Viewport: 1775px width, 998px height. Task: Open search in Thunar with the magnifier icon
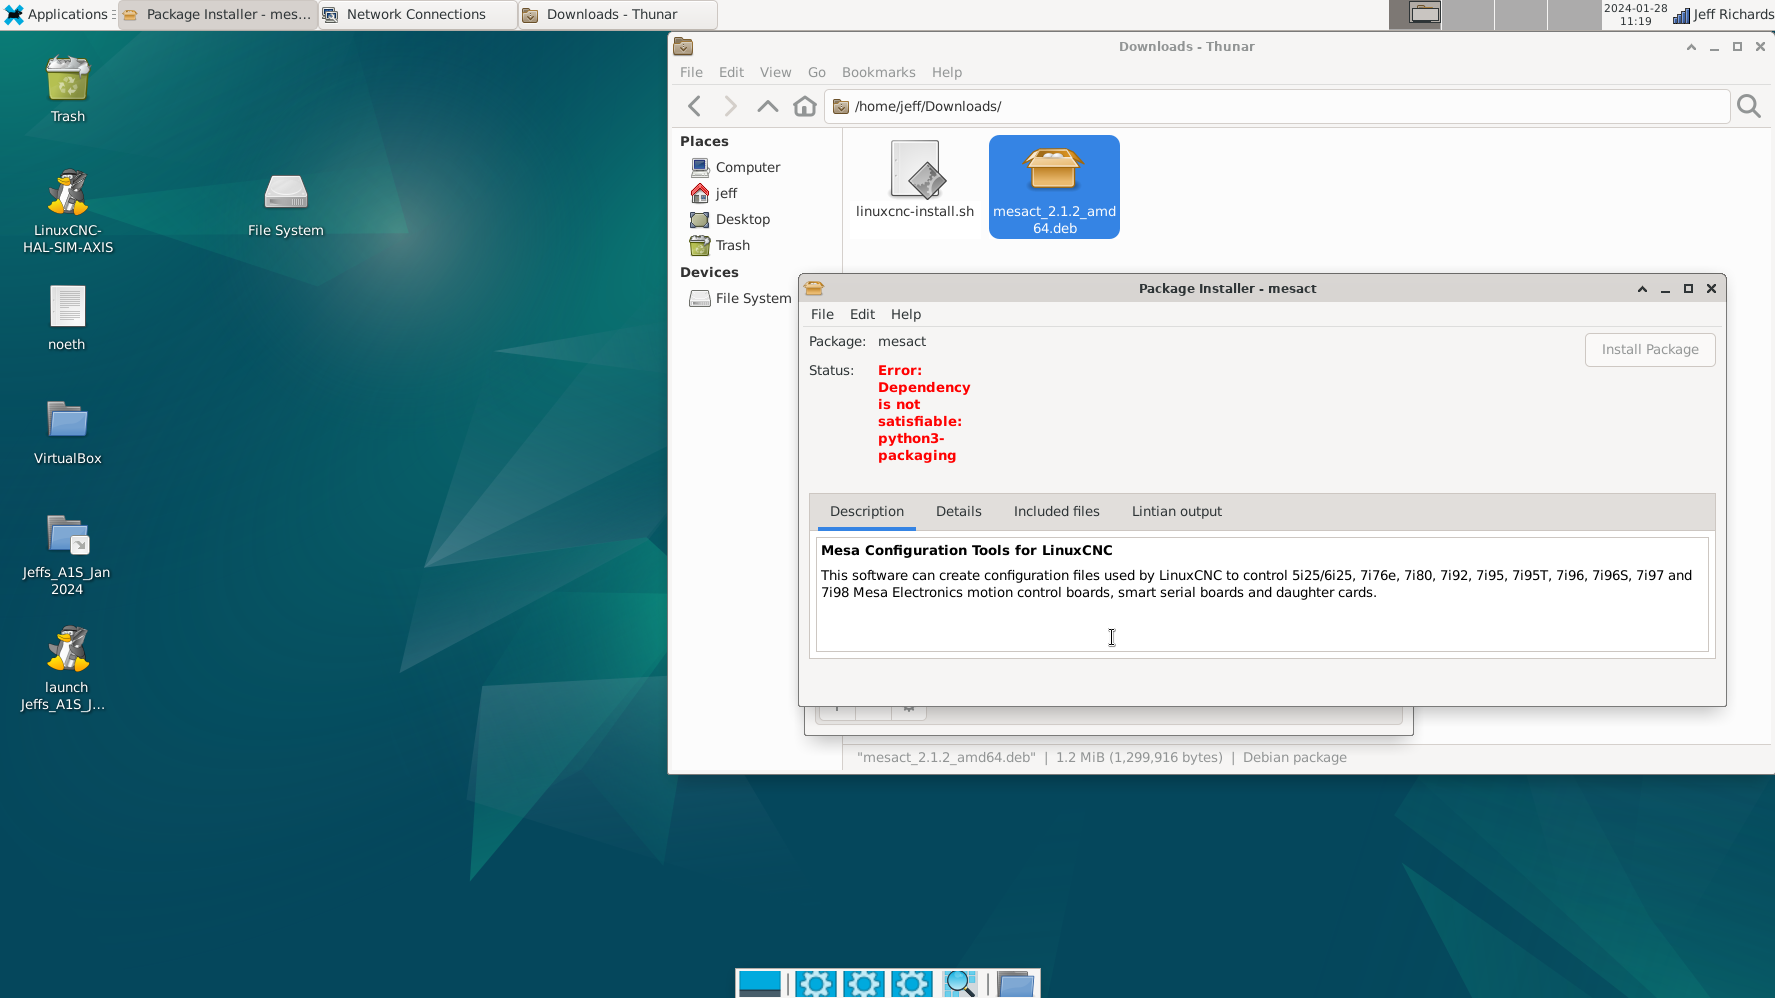tap(1749, 106)
